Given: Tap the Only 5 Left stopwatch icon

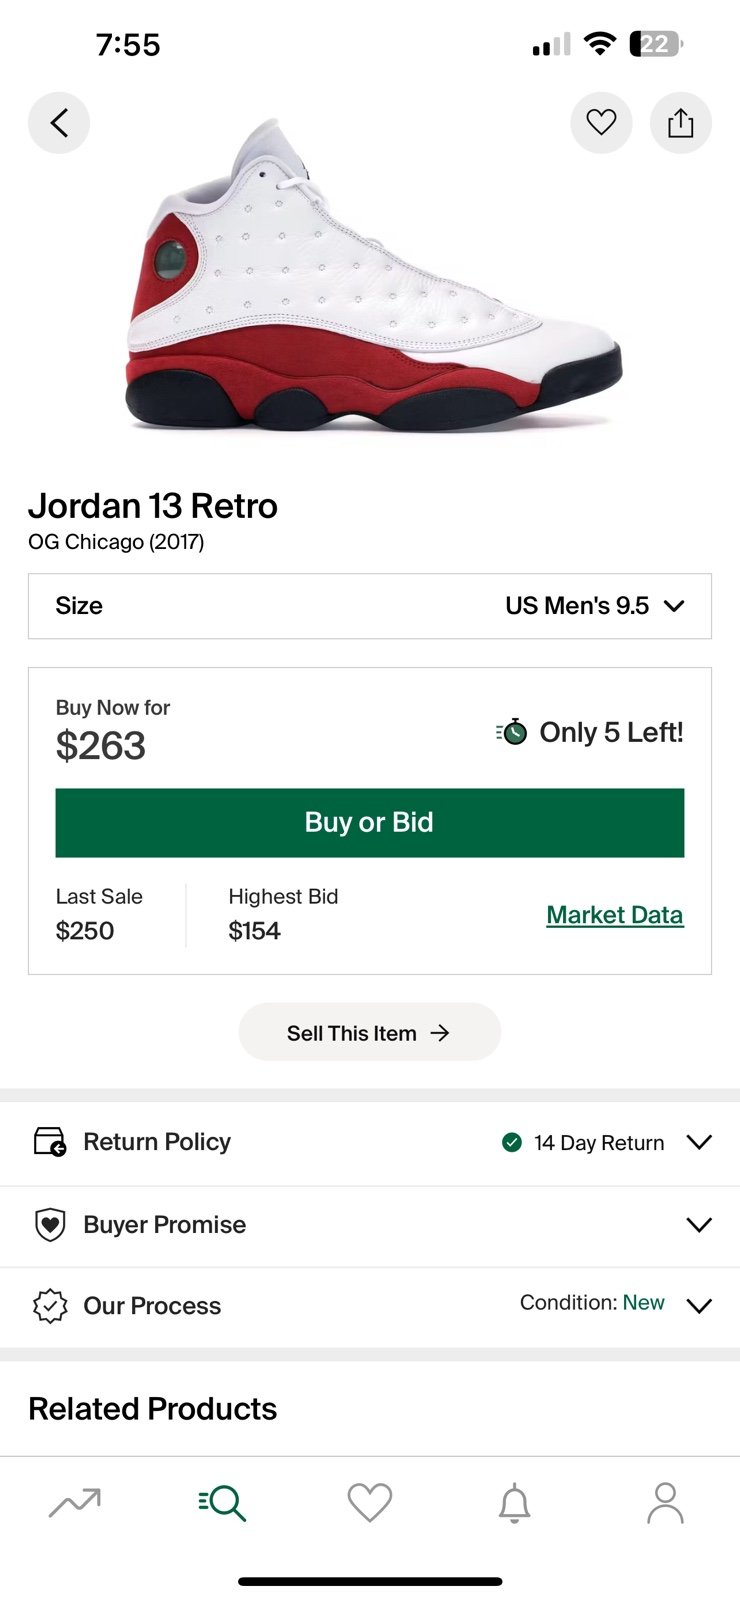Looking at the screenshot, I should (x=512, y=732).
